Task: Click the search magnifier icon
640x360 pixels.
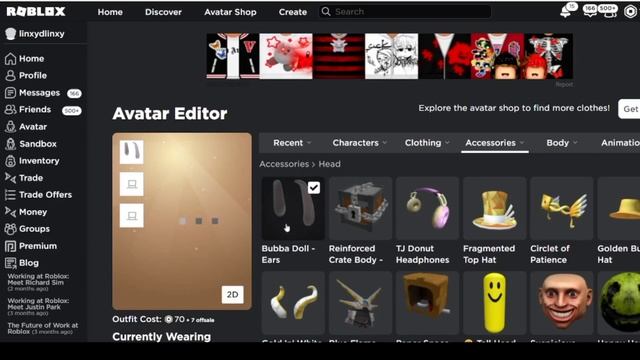Action: 326,11
